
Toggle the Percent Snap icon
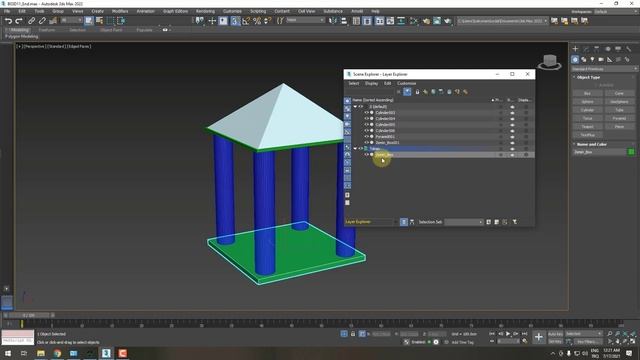click(257, 21)
